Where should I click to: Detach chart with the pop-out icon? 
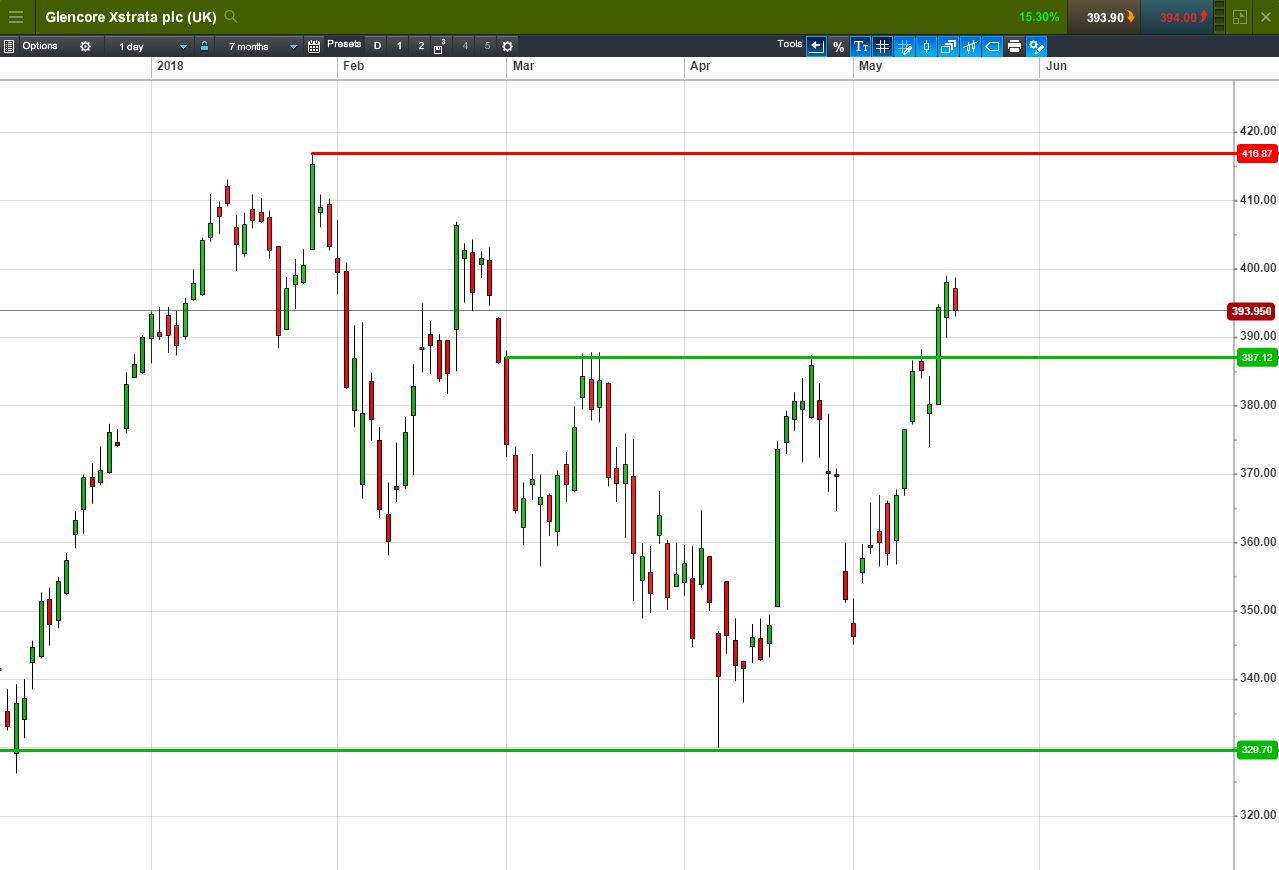click(x=1240, y=17)
